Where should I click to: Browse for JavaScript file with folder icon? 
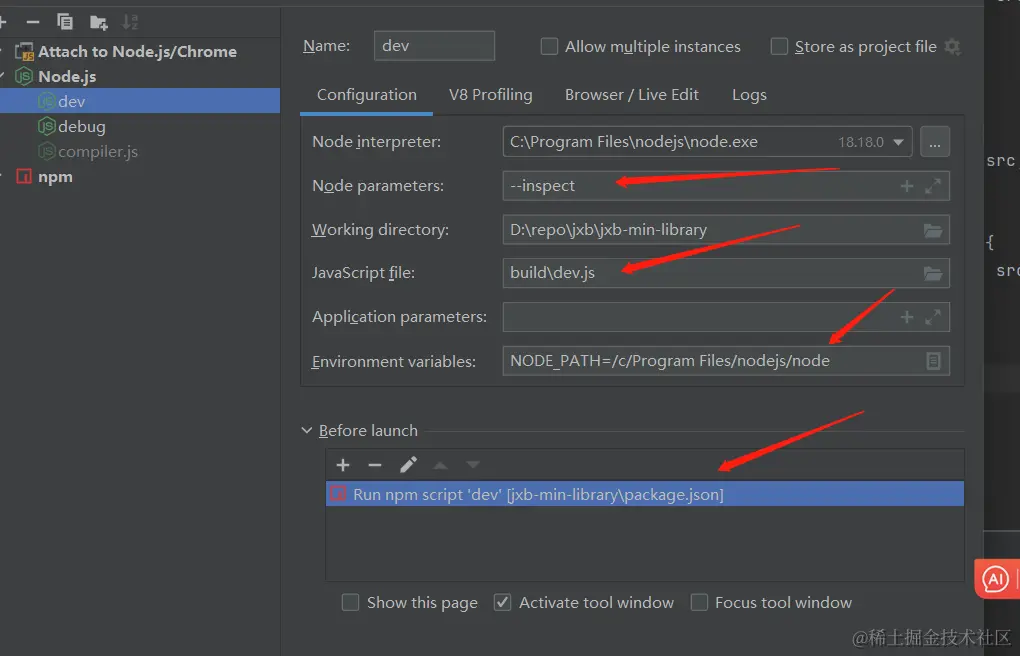(x=933, y=274)
